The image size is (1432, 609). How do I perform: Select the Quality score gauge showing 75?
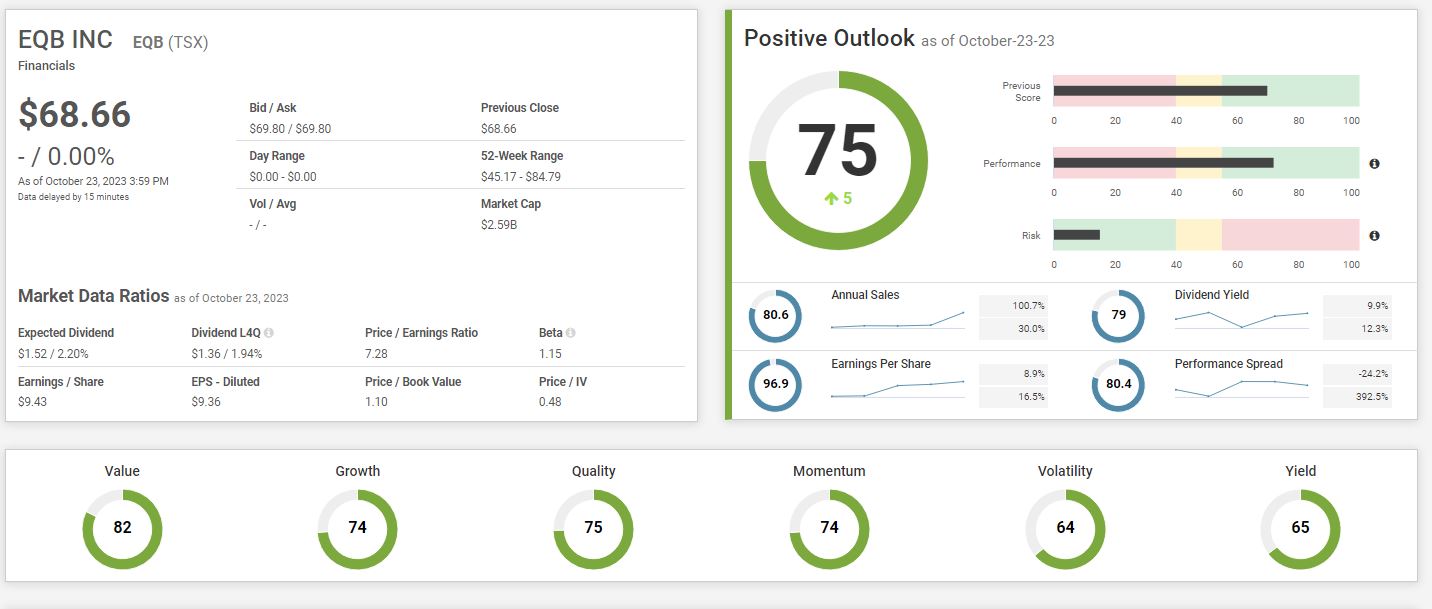(x=593, y=528)
